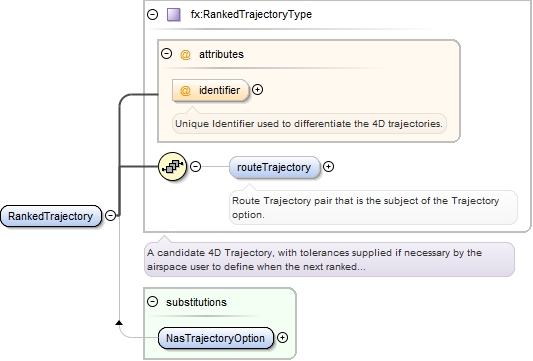Select the NasTrajectoryOption element node
This screenshot has width=533, height=361.
tap(216, 338)
